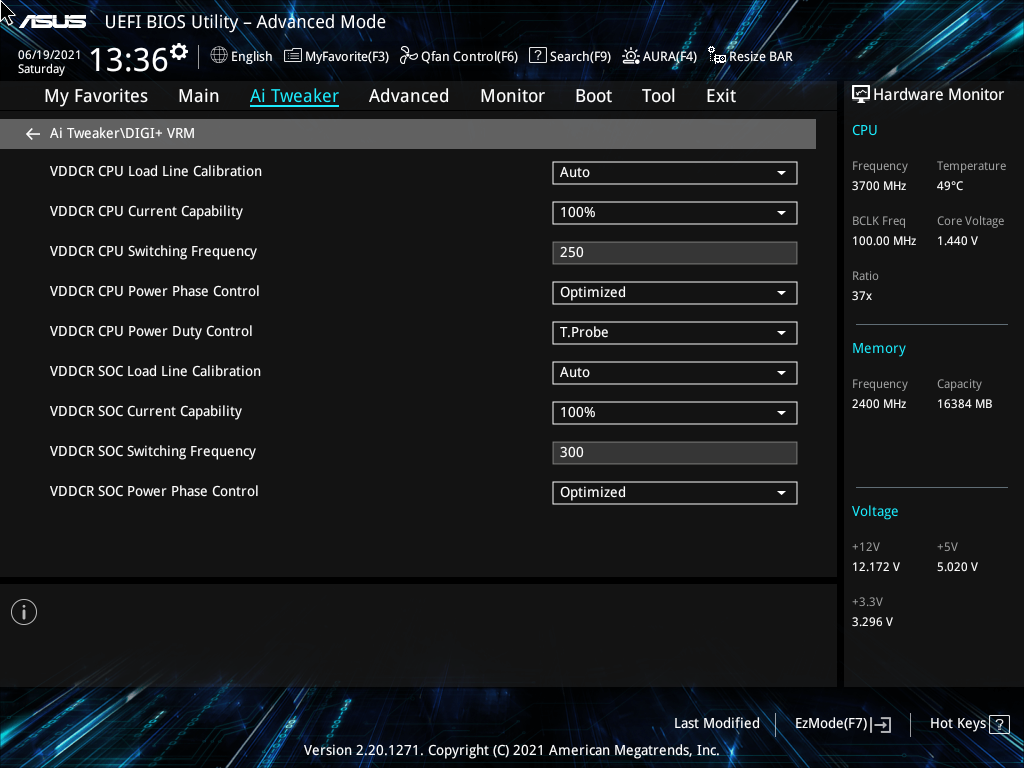The height and width of the screenshot is (768, 1024).
Task: Expand the VDDCR CPU Power Phase Control options
Action: point(674,292)
